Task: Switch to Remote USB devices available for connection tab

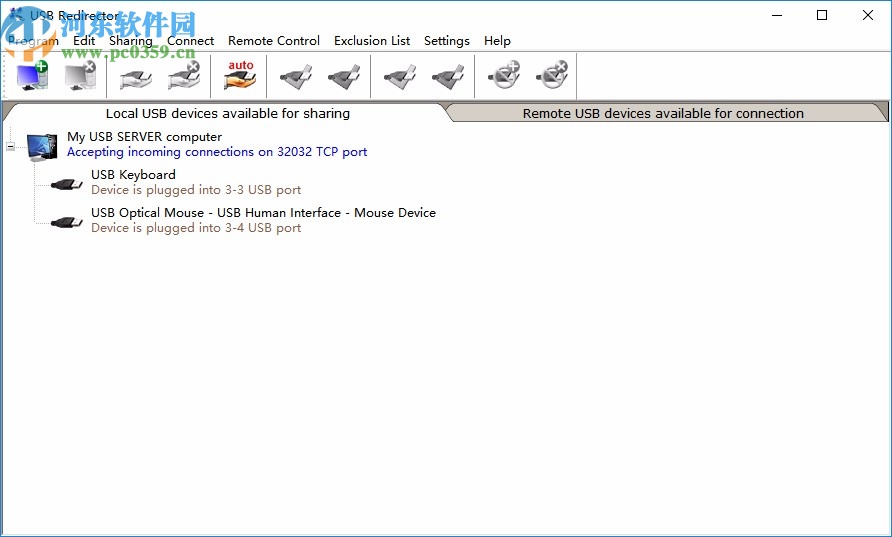Action: [663, 113]
